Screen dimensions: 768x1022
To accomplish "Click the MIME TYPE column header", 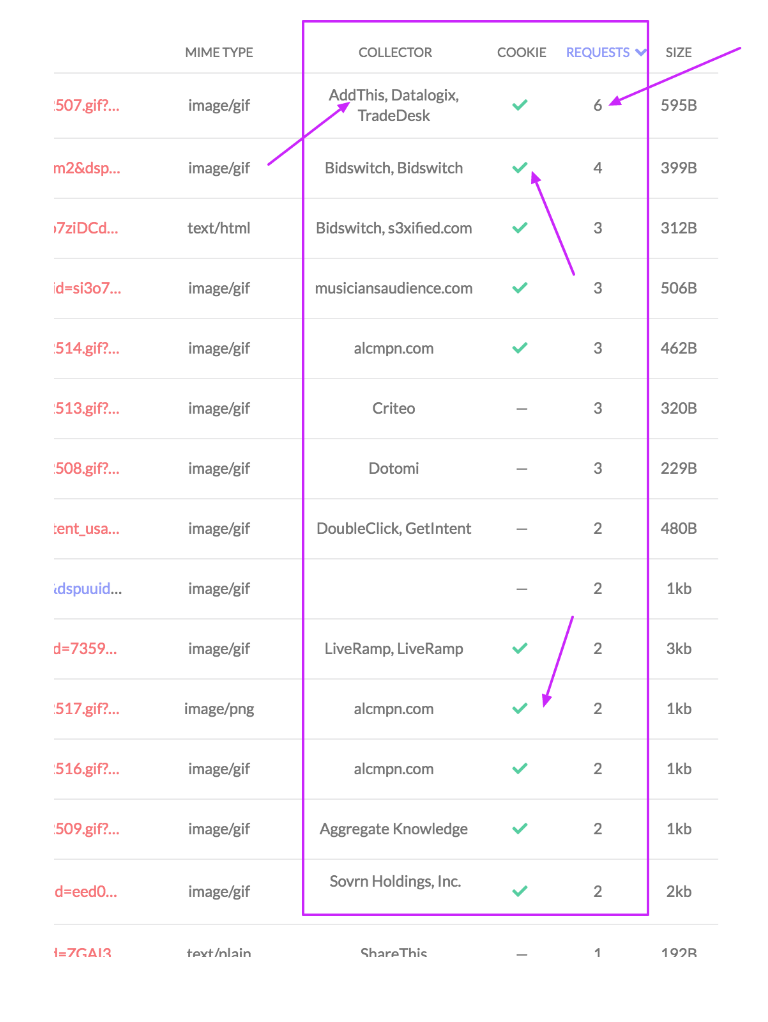I will [x=219, y=52].
